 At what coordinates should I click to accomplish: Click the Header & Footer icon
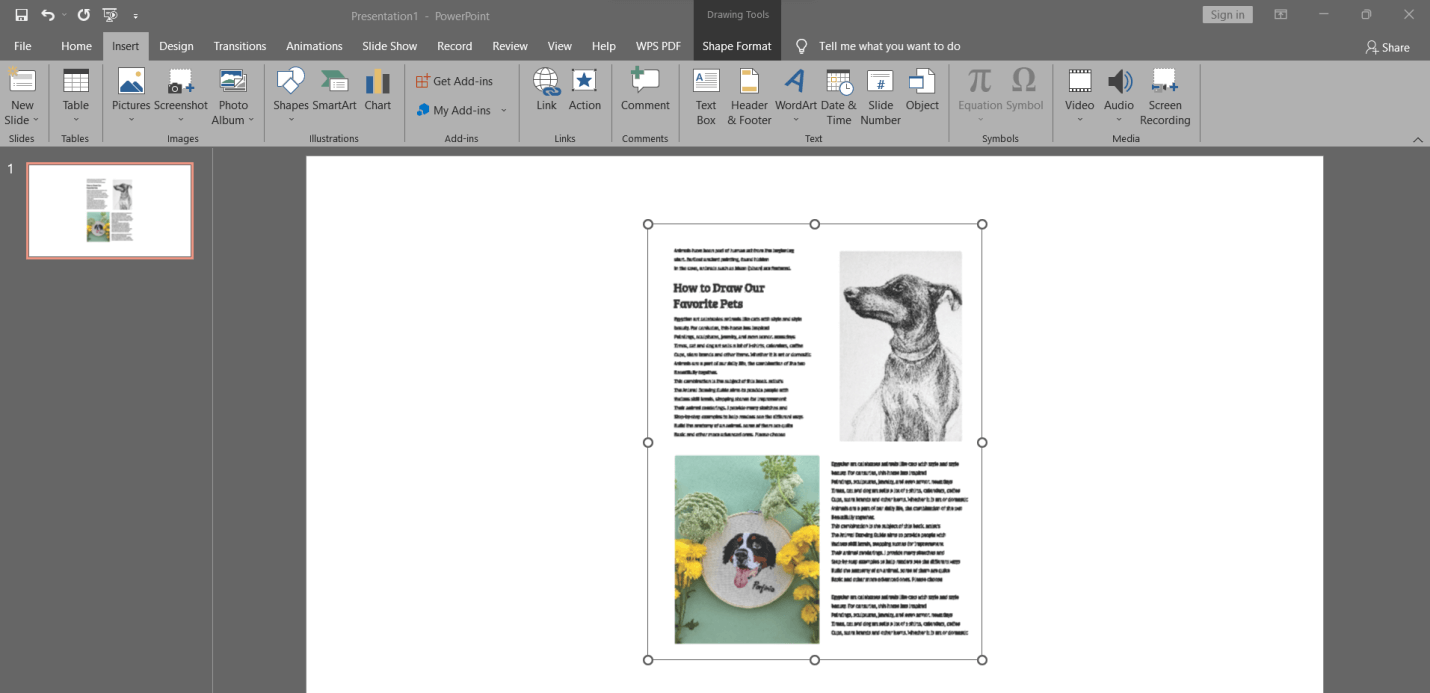749,97
